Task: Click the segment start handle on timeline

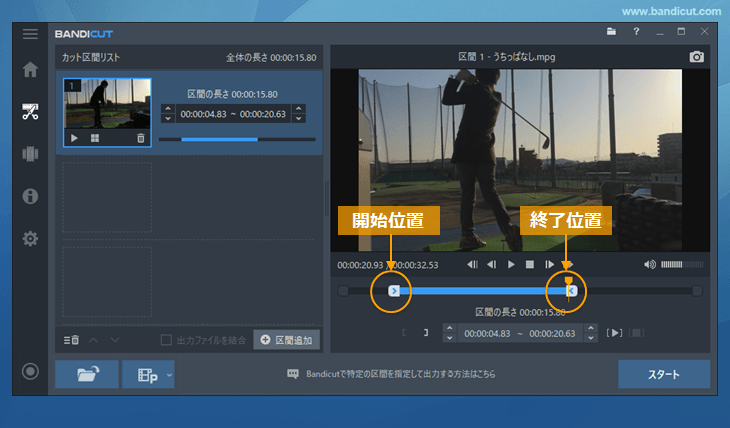Action: [x=394, y=291]
